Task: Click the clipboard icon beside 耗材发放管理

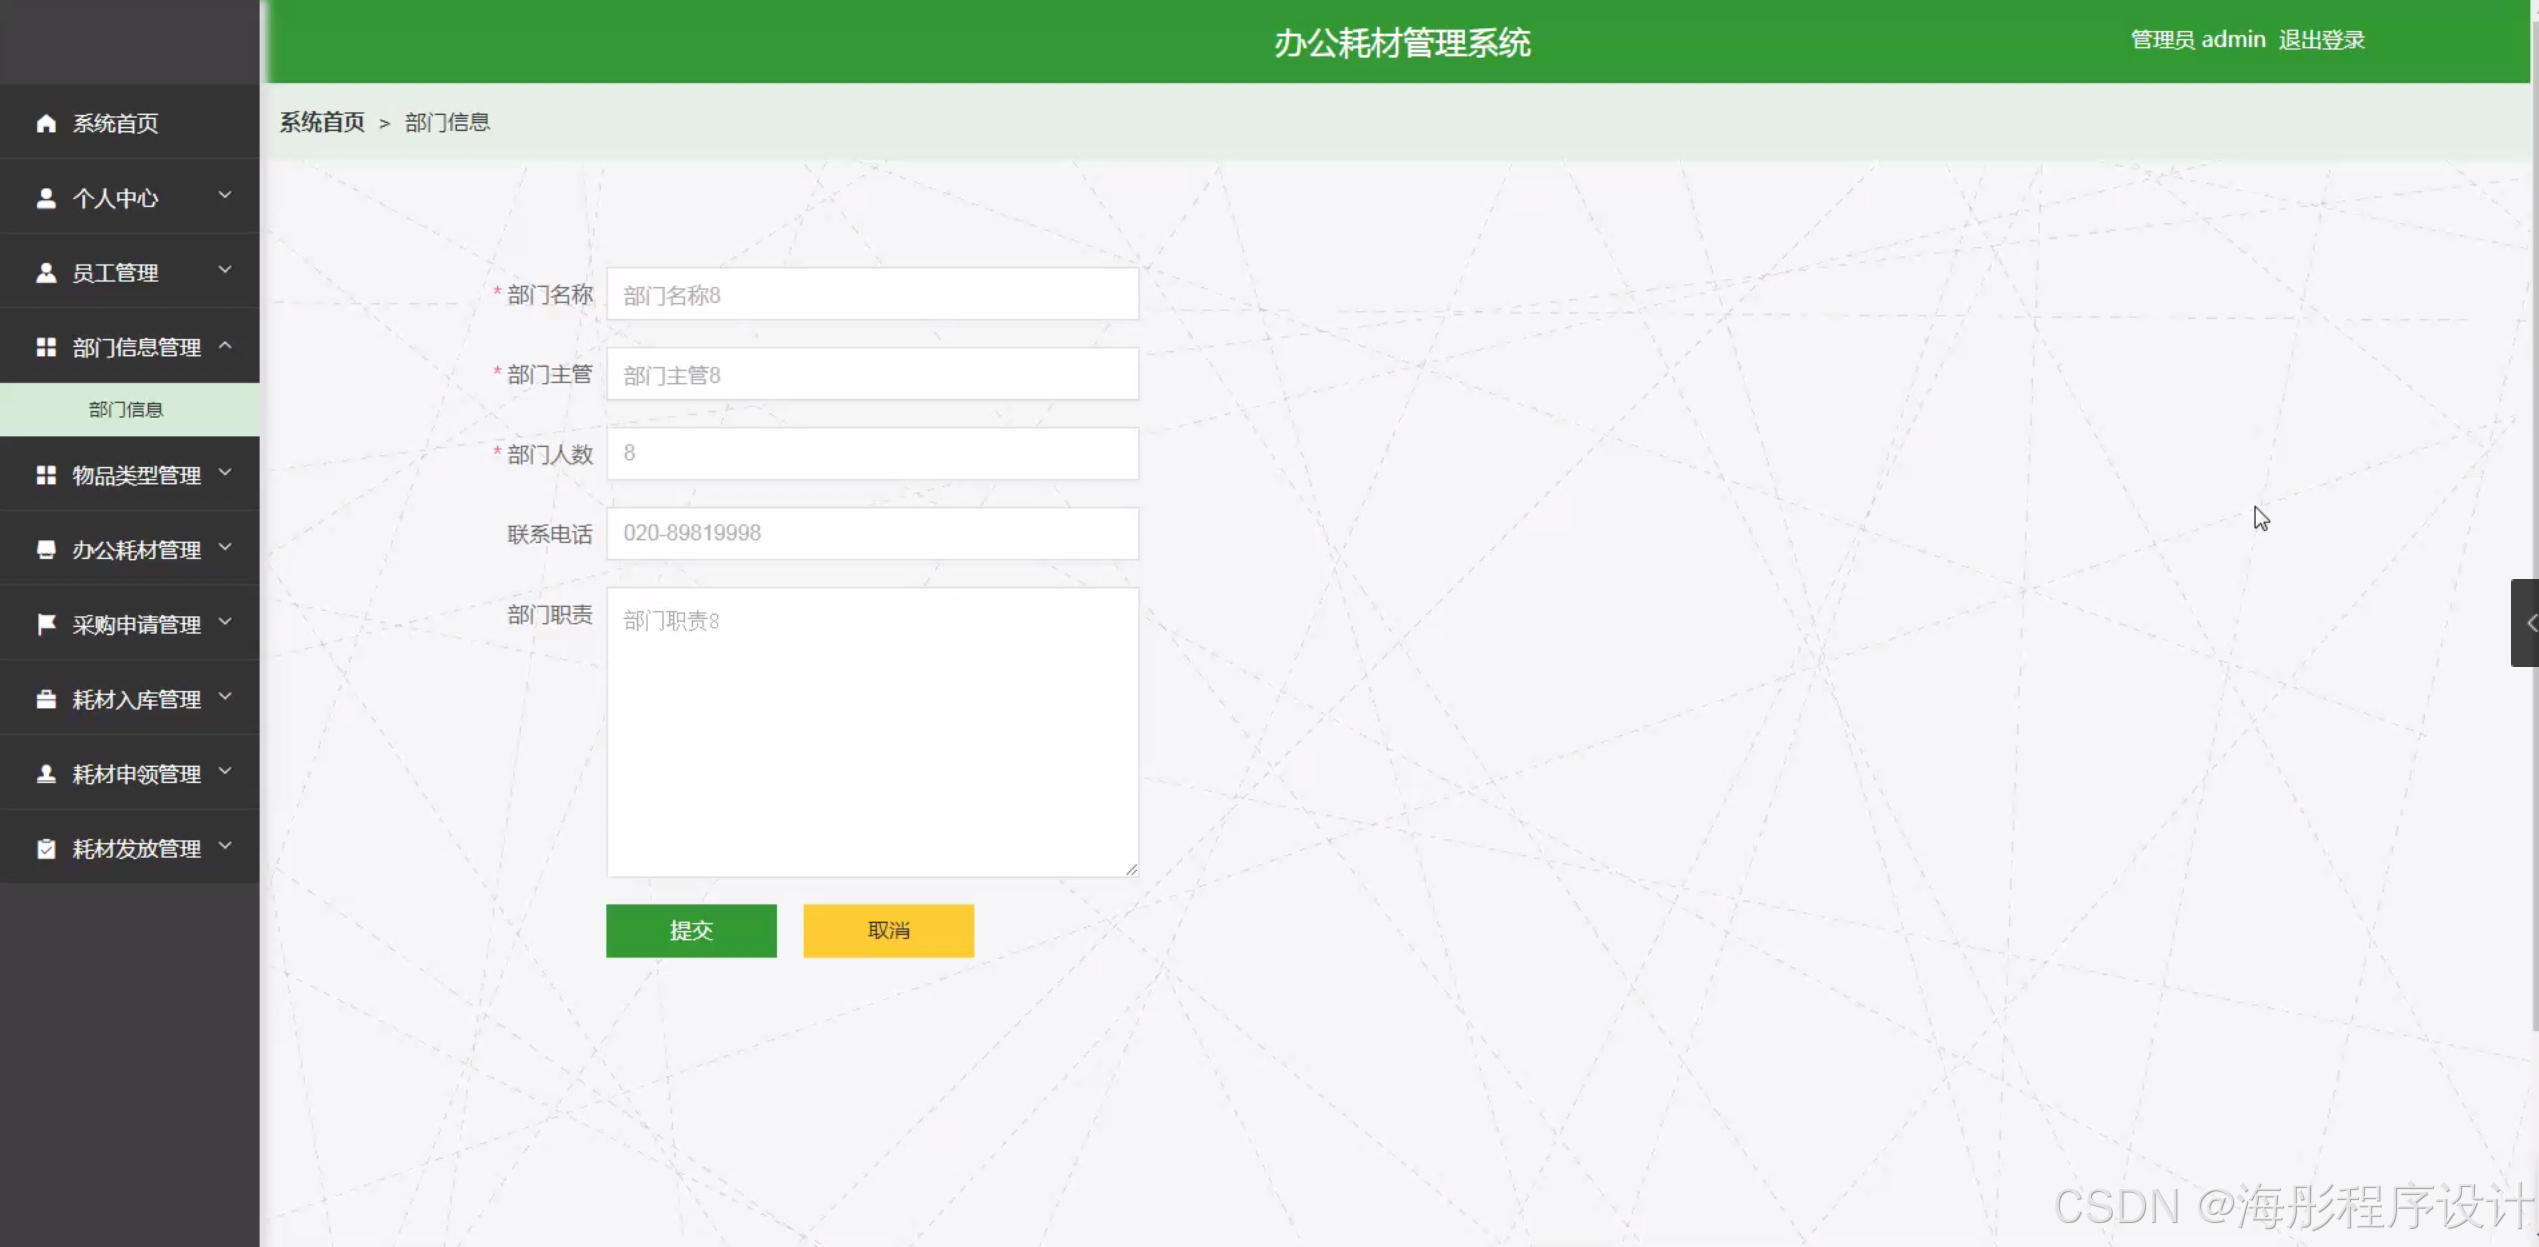Action: (x=46, y=849)
